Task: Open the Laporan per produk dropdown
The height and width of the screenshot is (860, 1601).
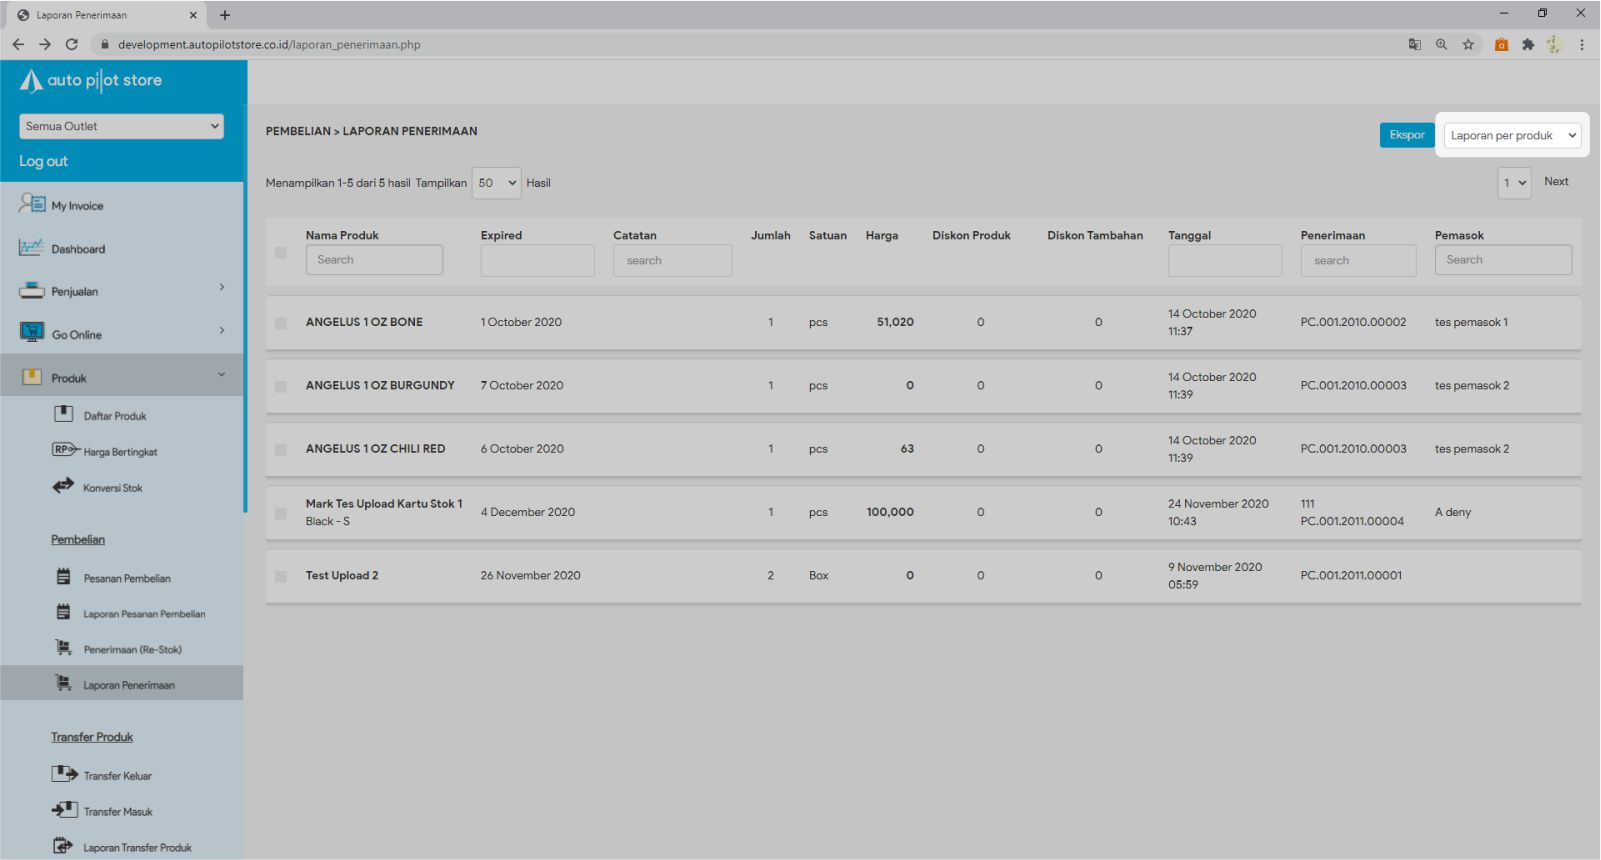Action: [1512, 135]
